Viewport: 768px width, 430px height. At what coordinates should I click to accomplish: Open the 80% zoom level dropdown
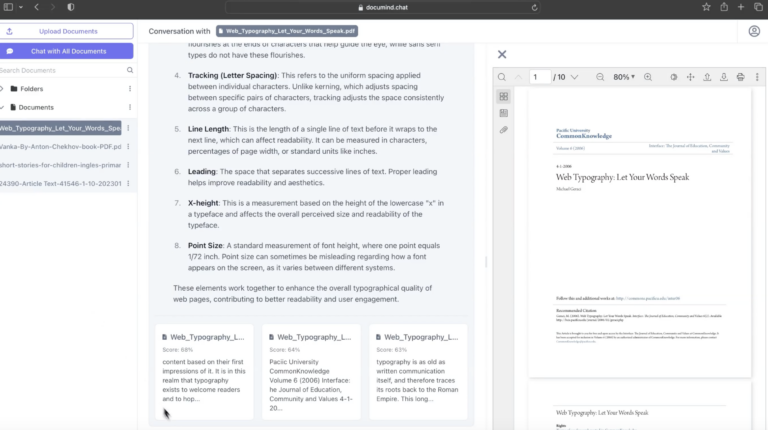coord(624,77)
